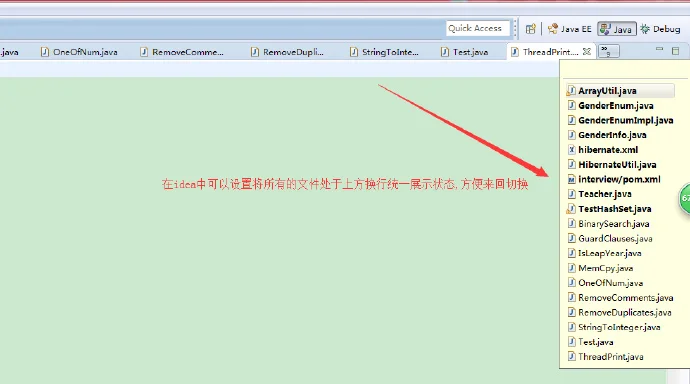Click the file icon beside HibernateUtil.java

[x=571, y=165]
